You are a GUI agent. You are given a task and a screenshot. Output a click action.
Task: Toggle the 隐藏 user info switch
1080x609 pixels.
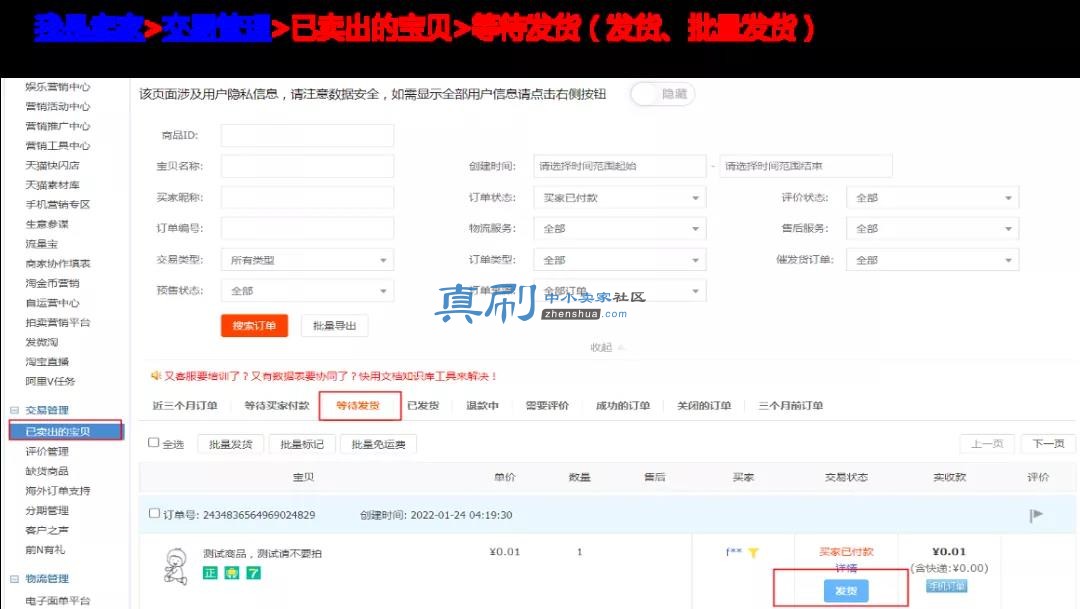pyautogui.click(x=662, y=94)
